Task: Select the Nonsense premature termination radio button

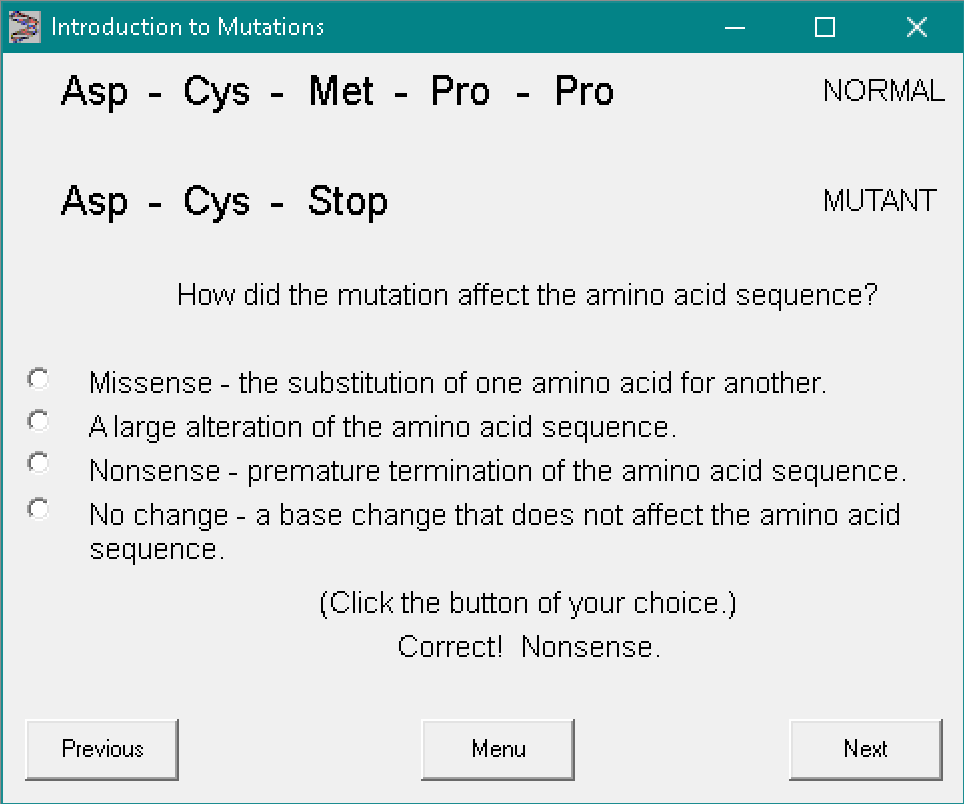Action: click(38, 463)
